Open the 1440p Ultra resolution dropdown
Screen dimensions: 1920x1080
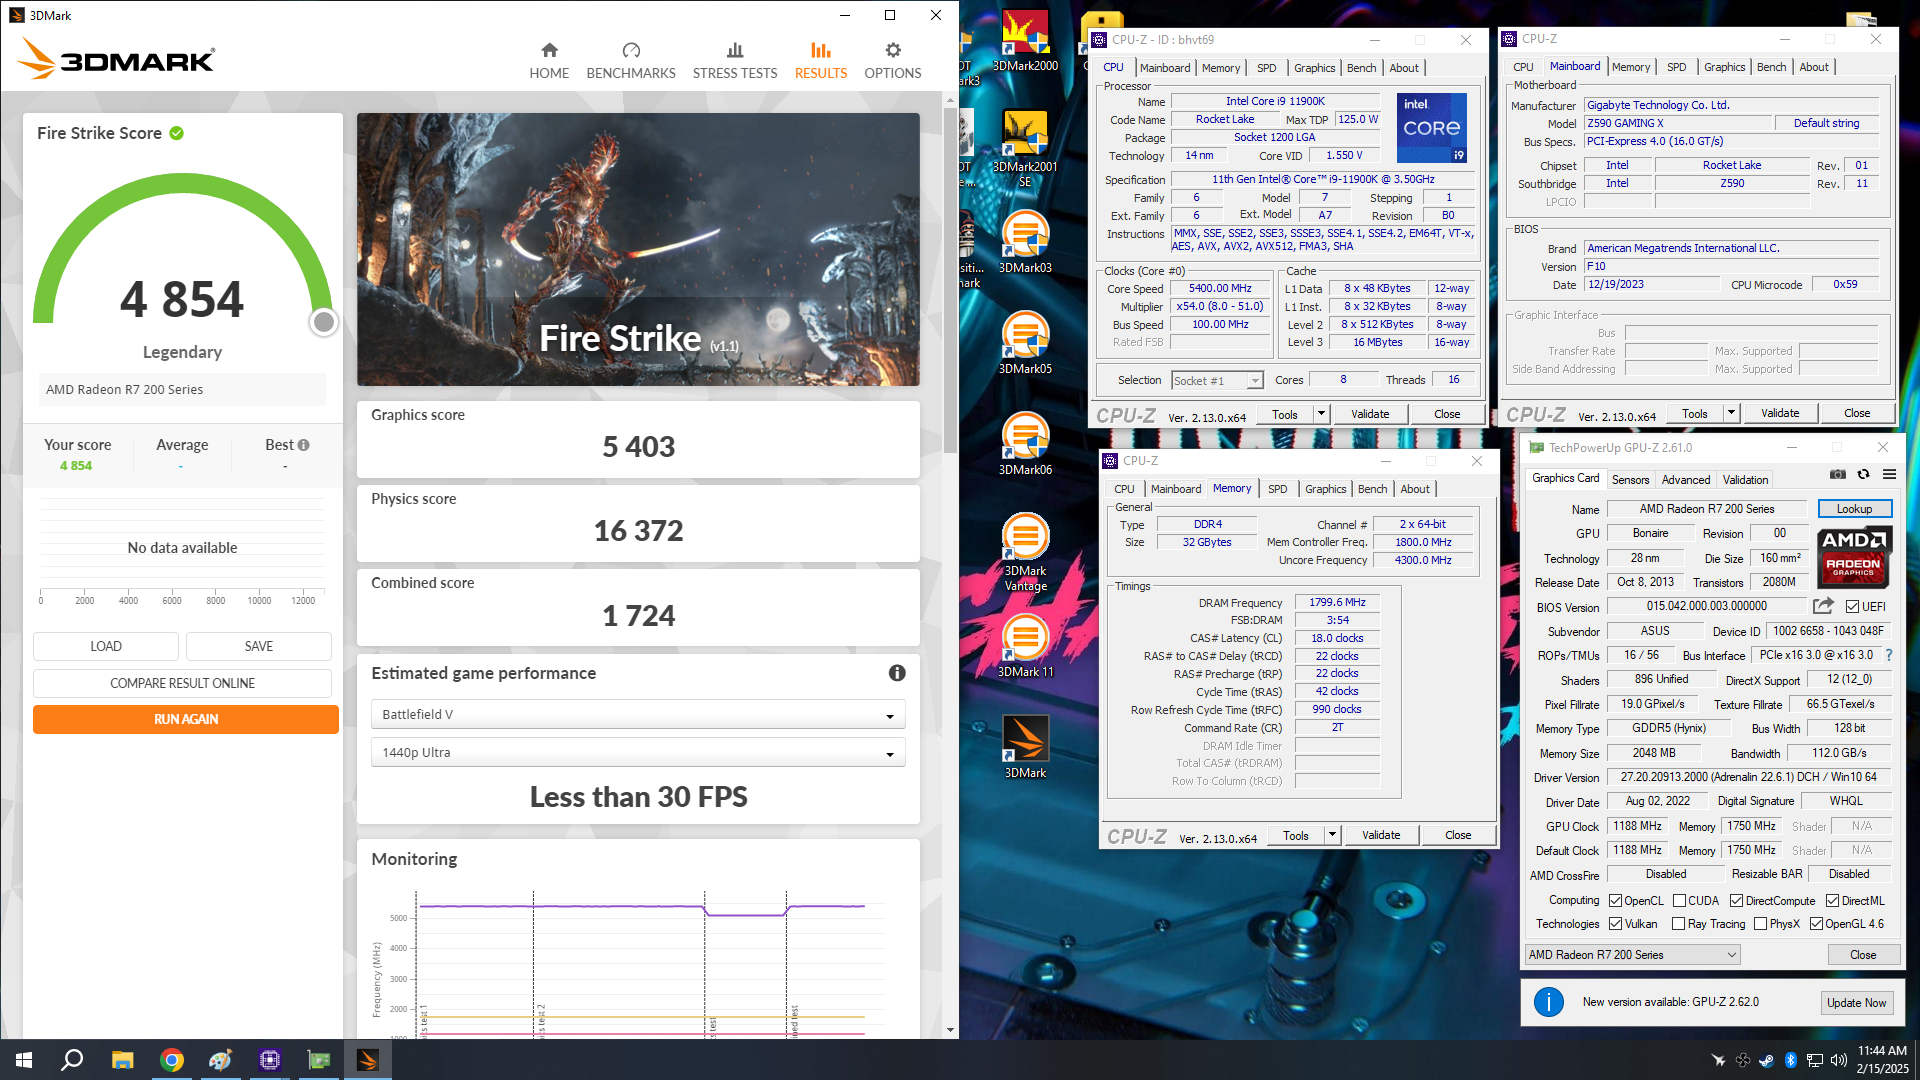638,753
